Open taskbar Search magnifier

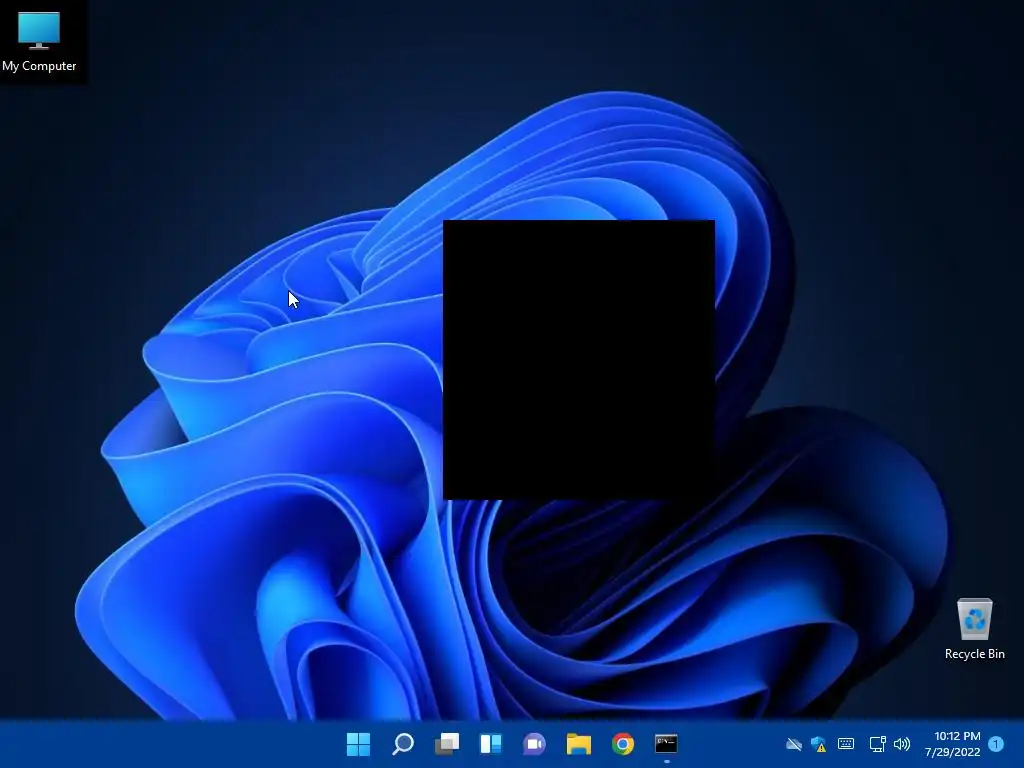pos(403,744)
